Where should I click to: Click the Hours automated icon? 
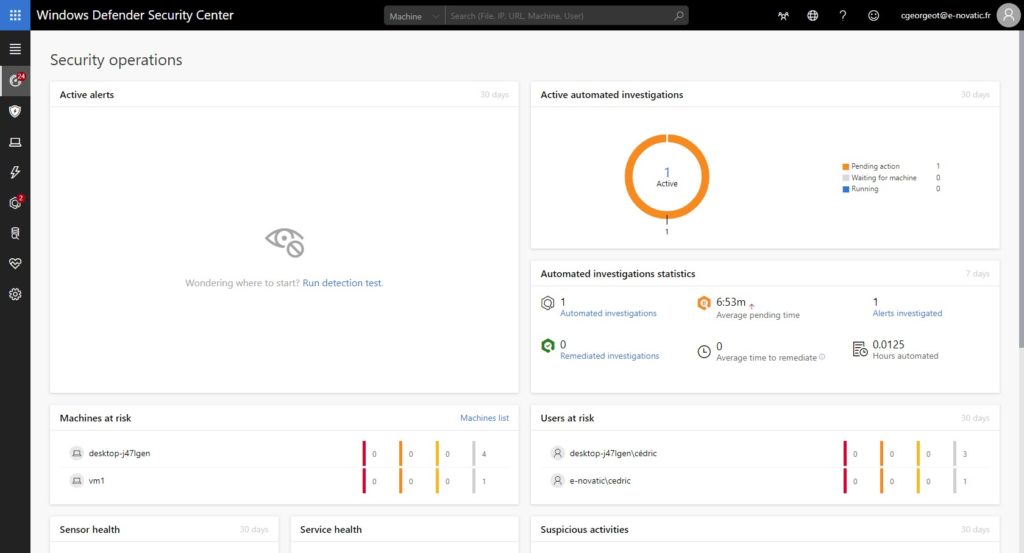pyautogui.click(x=860, y=349)
